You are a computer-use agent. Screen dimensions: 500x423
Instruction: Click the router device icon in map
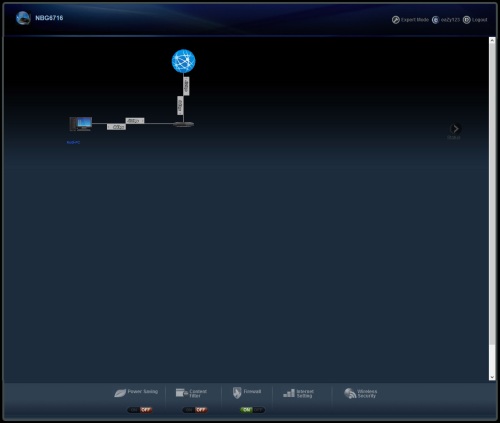pyautogui.click(x=184, y=124)
